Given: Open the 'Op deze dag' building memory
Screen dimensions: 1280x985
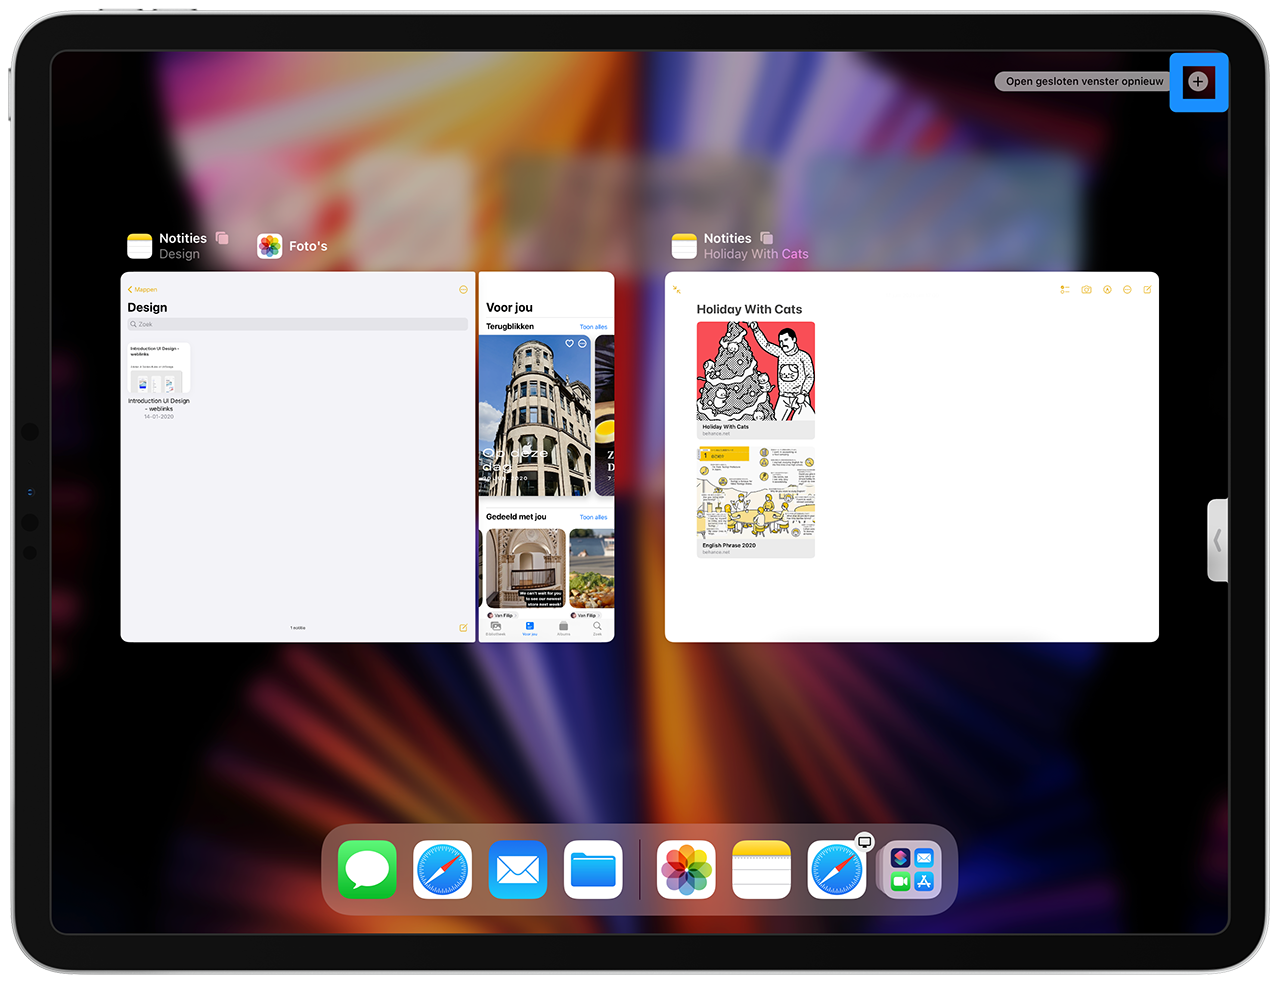Looking at the screenshot, I should tap(535, 415).
